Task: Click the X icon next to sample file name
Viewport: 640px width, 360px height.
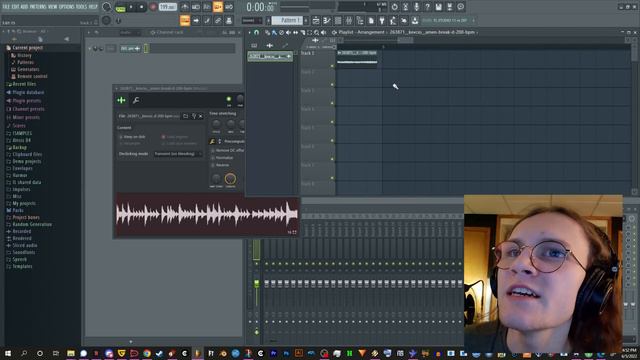Action: click(x=200, y=116)
